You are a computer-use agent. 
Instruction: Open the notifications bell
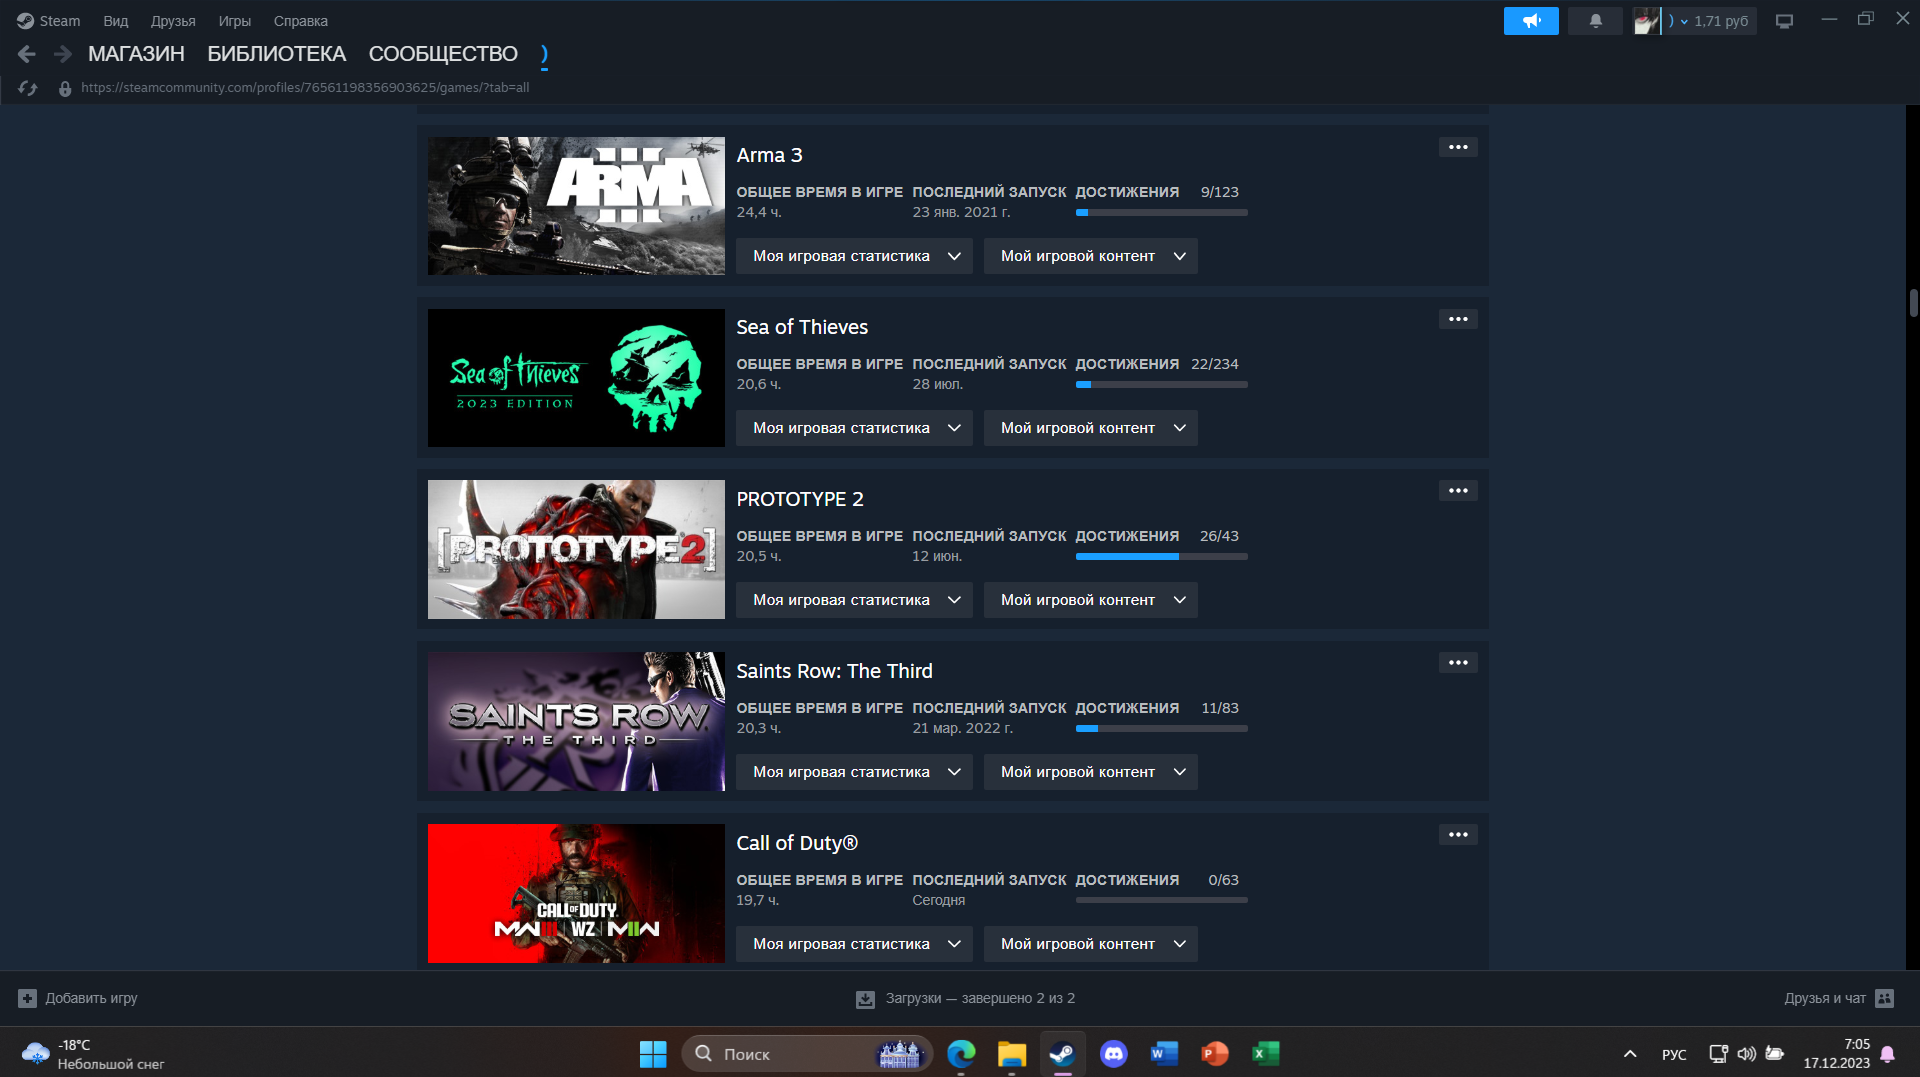coord(1595,21)
